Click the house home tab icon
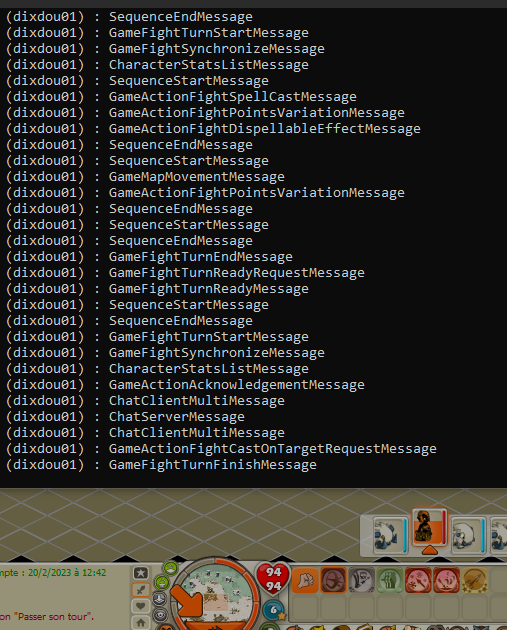The image size is (507, 630). pyautogui.click(x=141, y=623)
